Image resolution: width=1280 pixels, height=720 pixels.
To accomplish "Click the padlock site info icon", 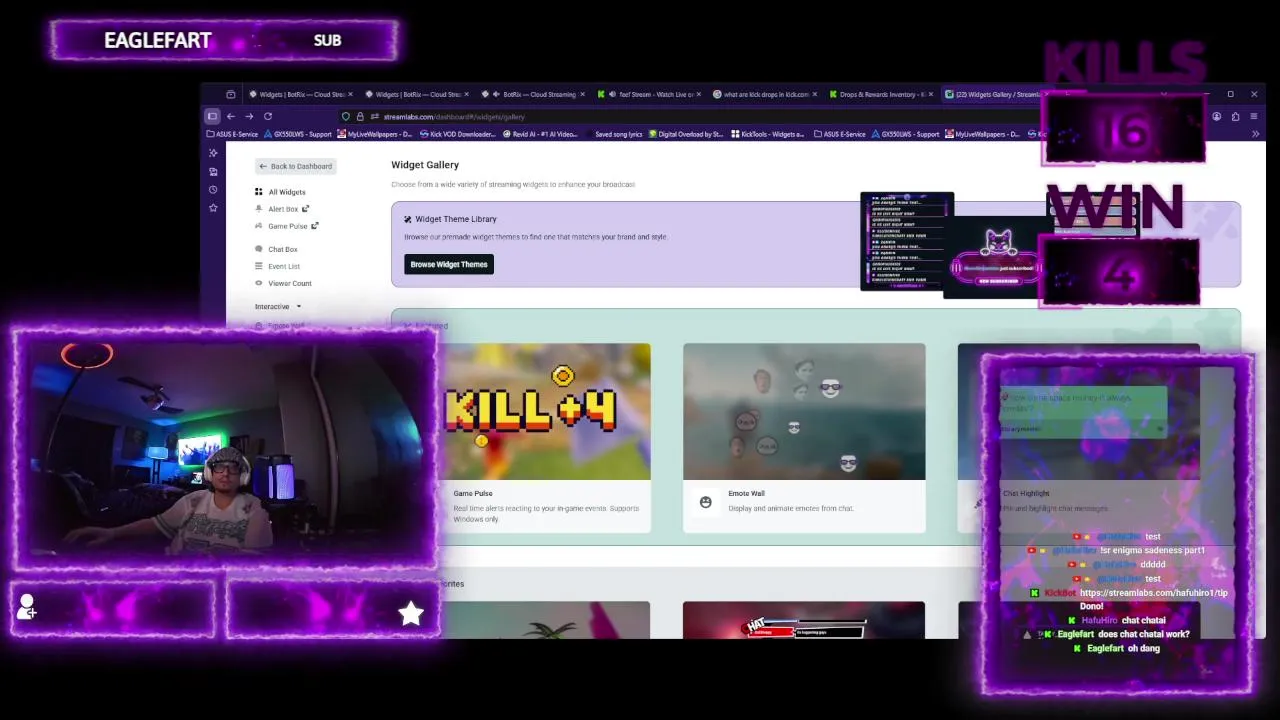I will 360,116.
